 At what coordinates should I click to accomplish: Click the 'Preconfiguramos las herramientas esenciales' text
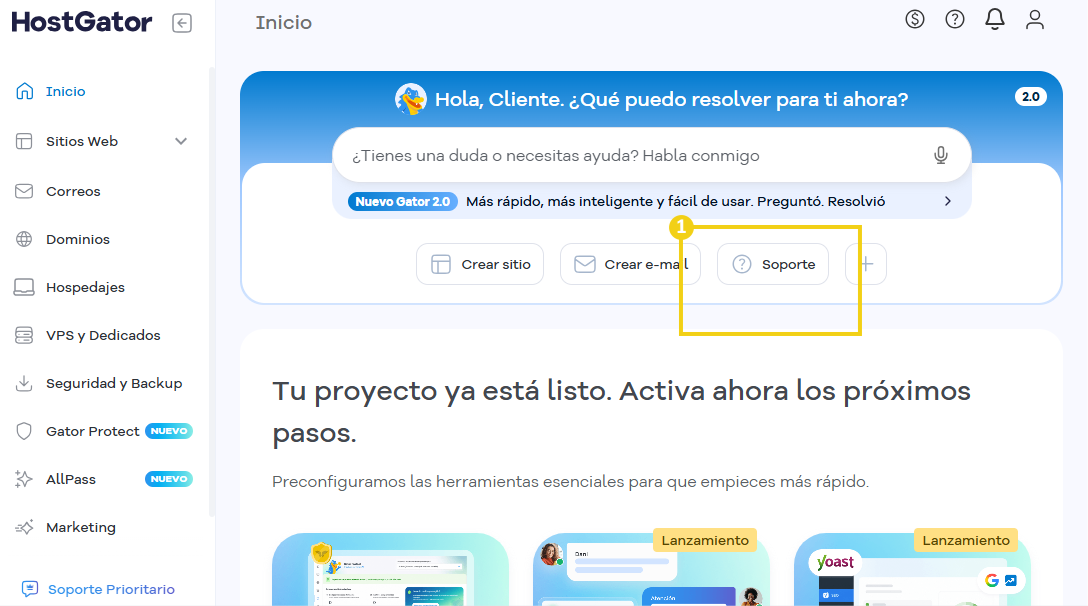[570, 482]
